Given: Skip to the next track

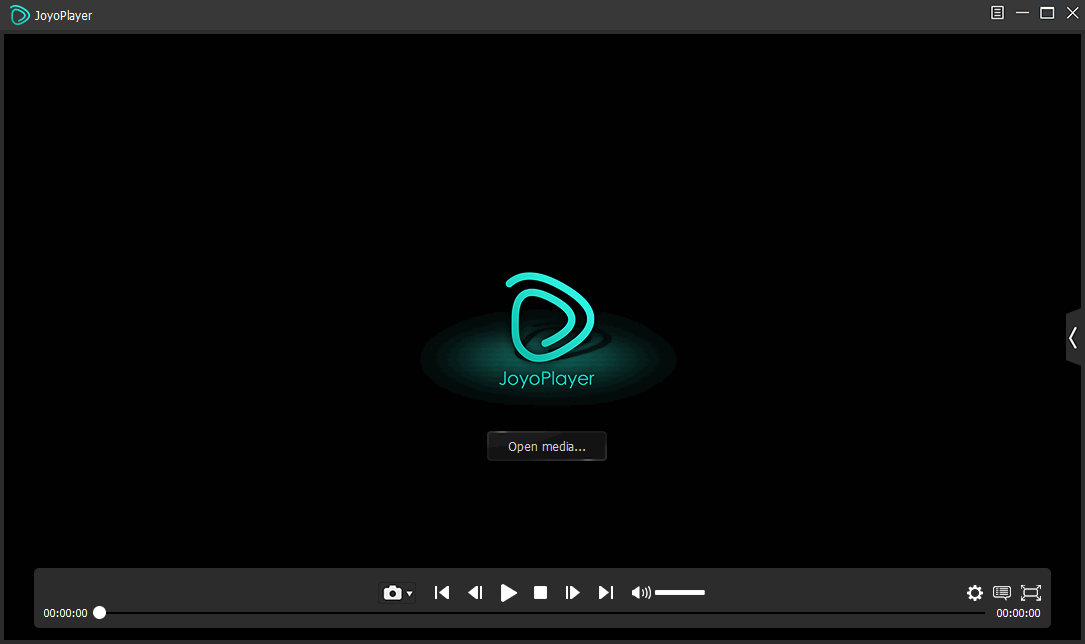Looking at the screenshot, I should pos(605,593).
